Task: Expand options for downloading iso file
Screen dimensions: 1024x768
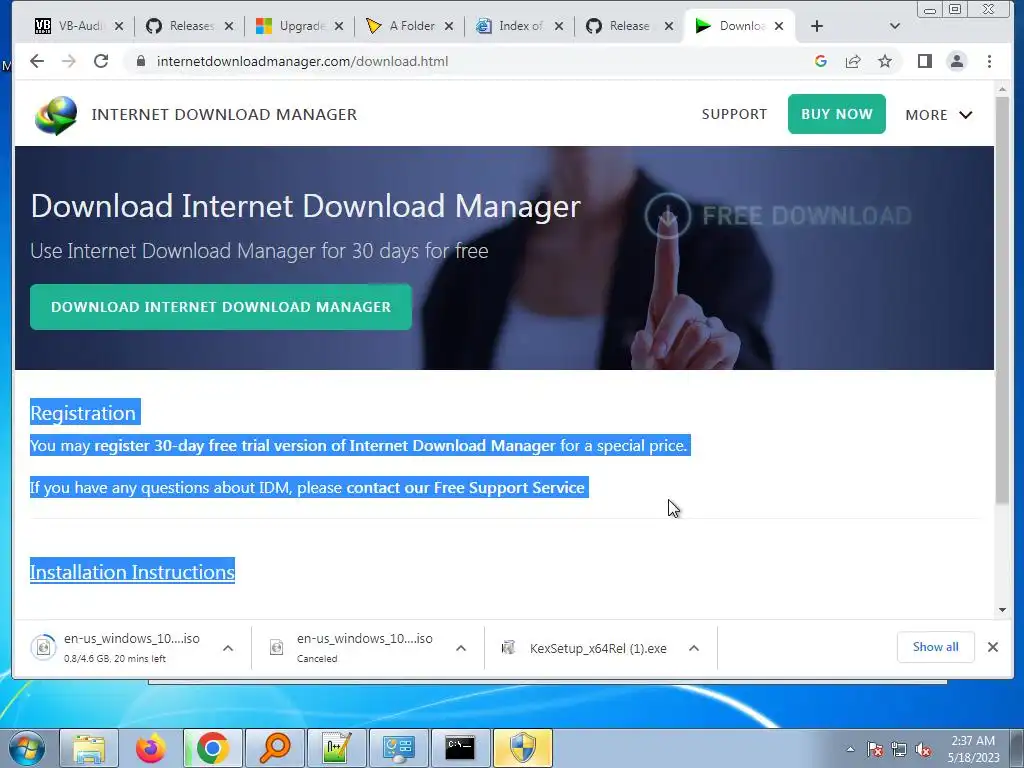Action: pyautogui.click(x=228, y=648)
